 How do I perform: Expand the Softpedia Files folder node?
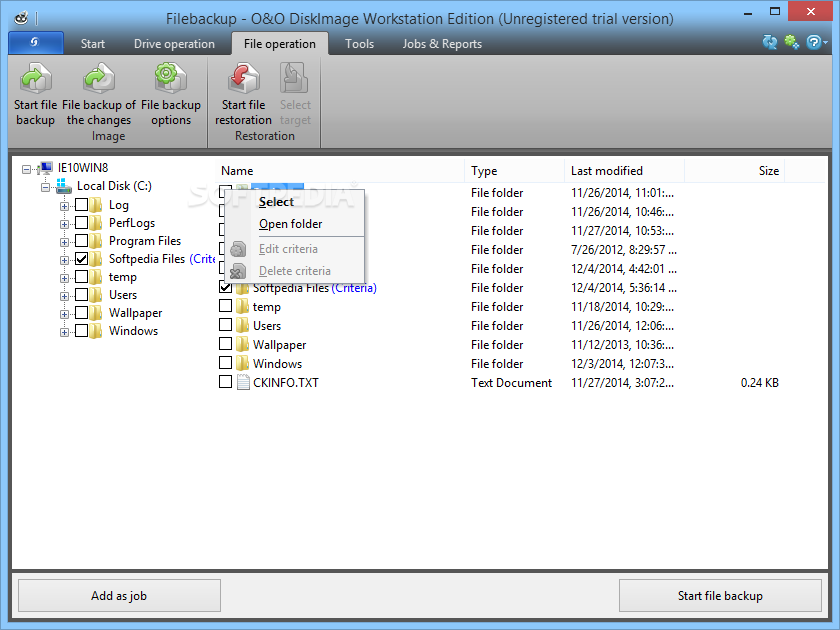64,260
